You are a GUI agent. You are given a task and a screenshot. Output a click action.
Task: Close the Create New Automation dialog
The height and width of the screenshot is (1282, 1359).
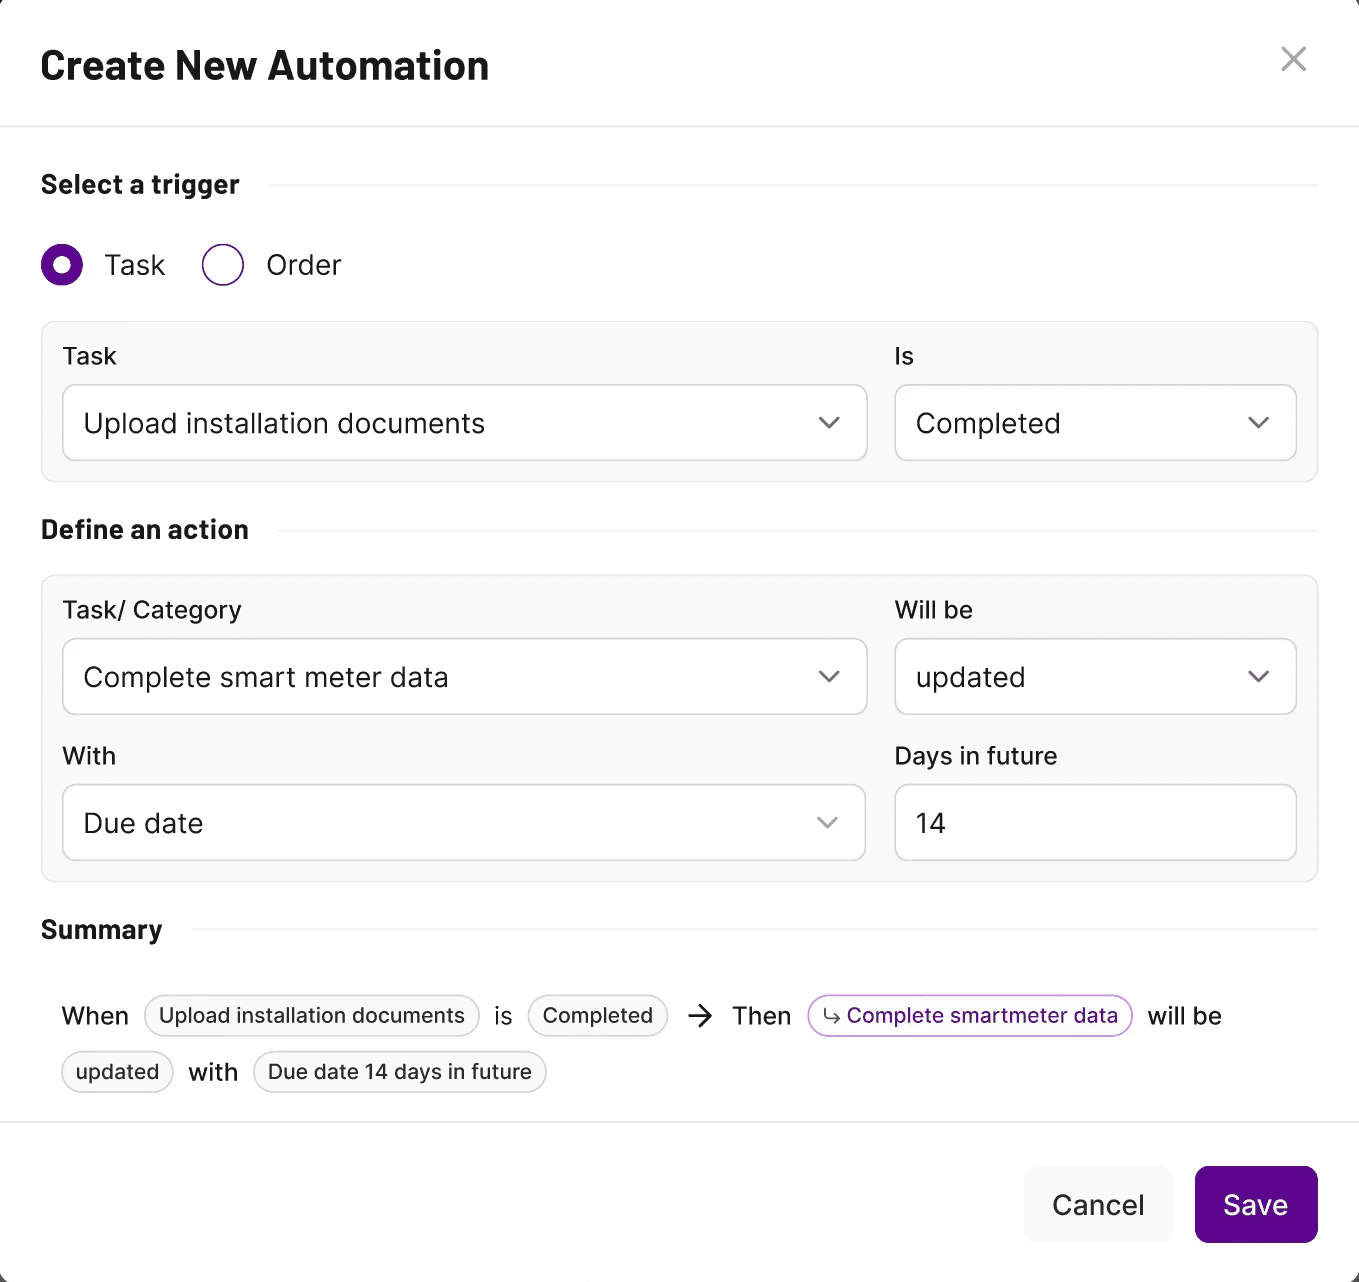tap(1293, 59)
